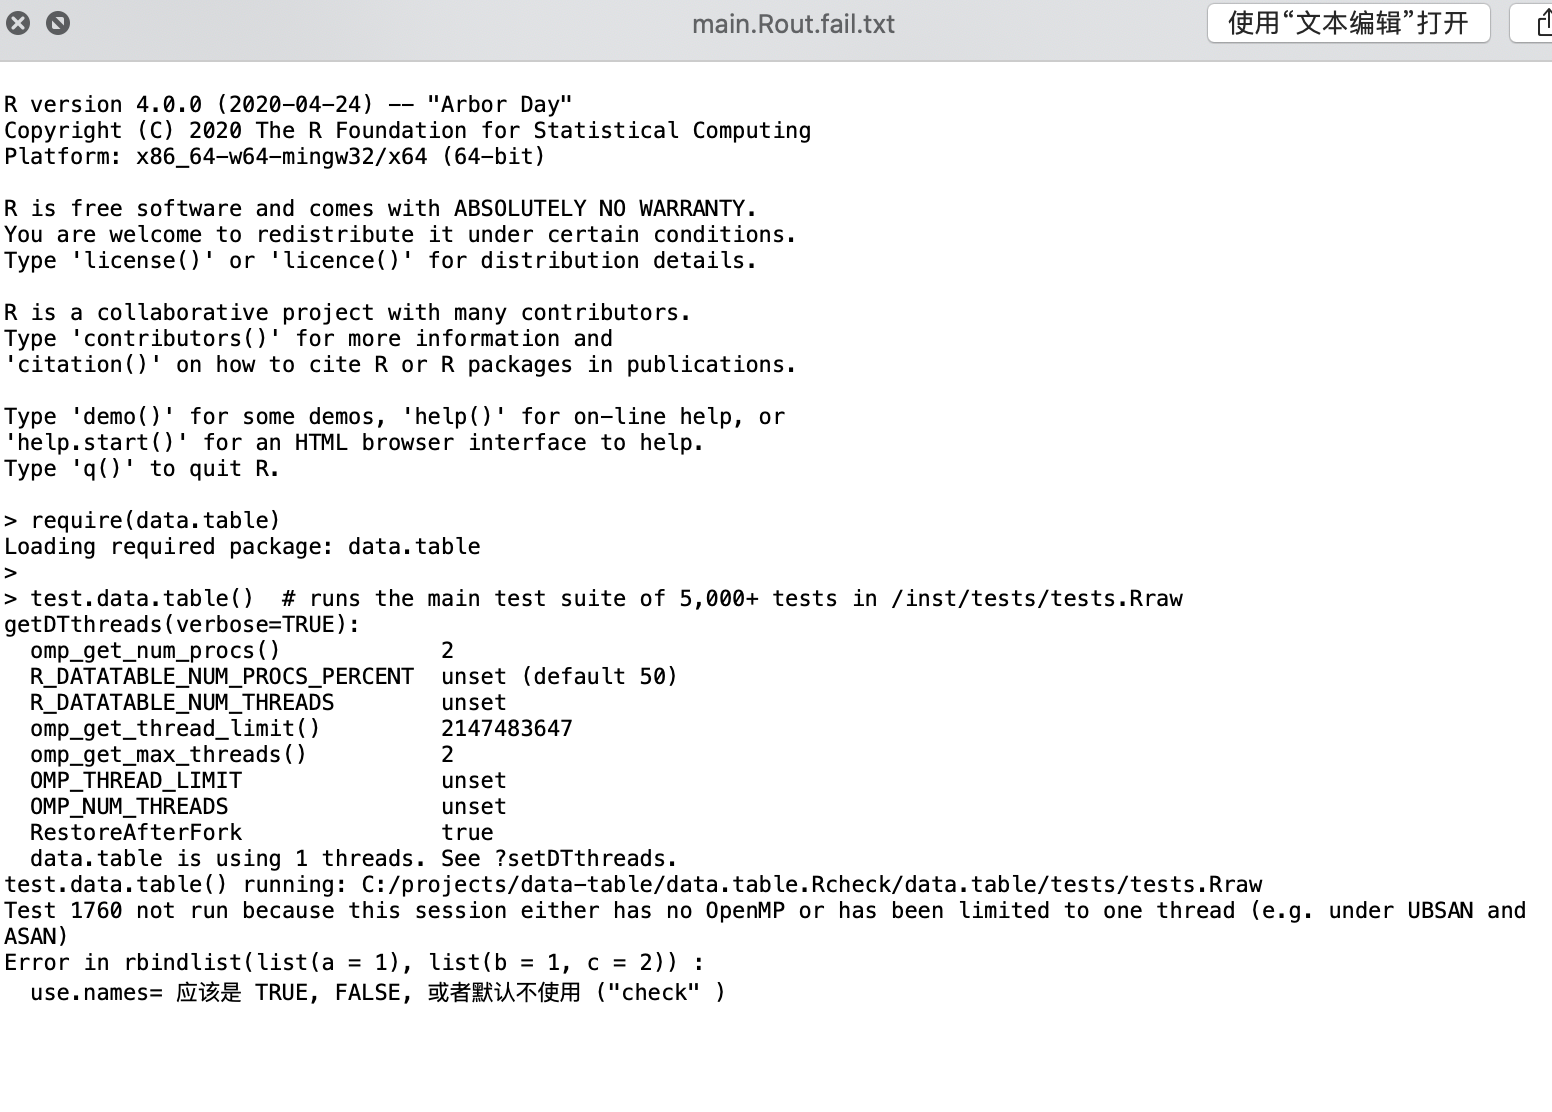Viewport: 1552px width, 1112px height.
Task: Close the Quick Look preview window
Action: coord(18,22)
